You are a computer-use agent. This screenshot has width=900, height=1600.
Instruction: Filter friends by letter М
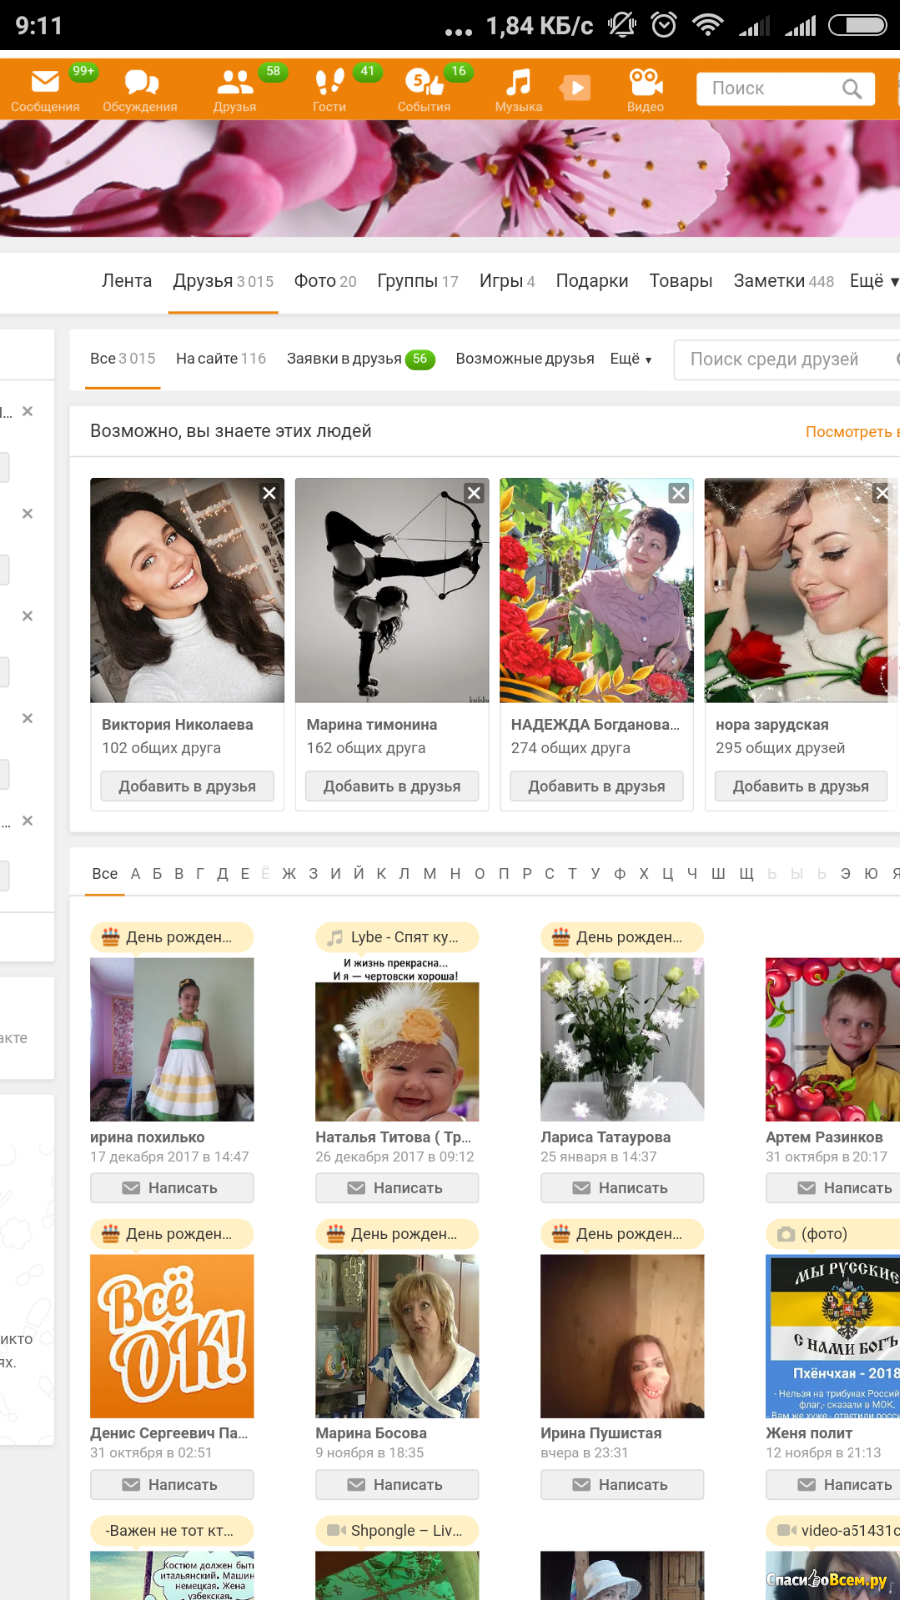(x=429, y=874)
